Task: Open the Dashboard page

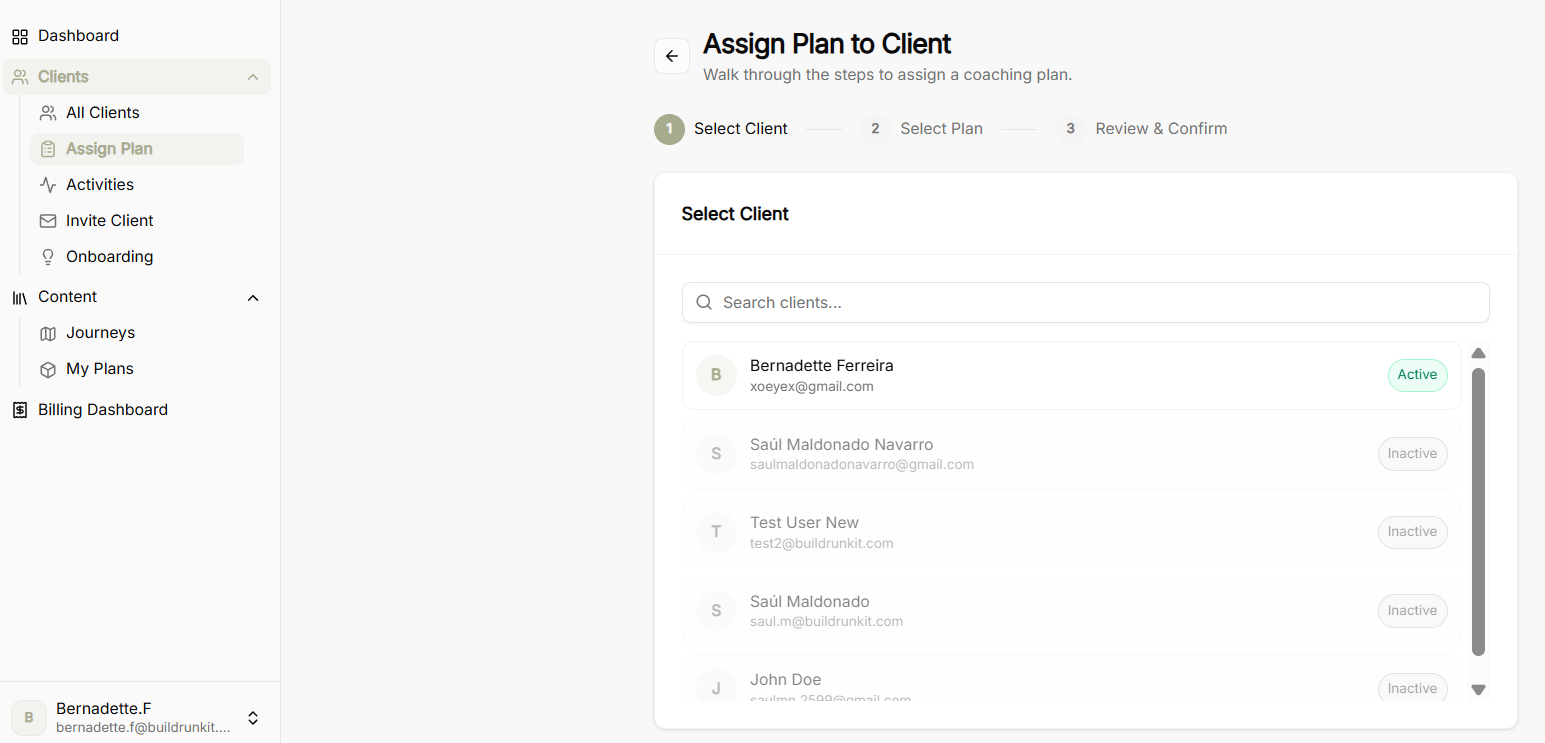Action: (78, 36)
